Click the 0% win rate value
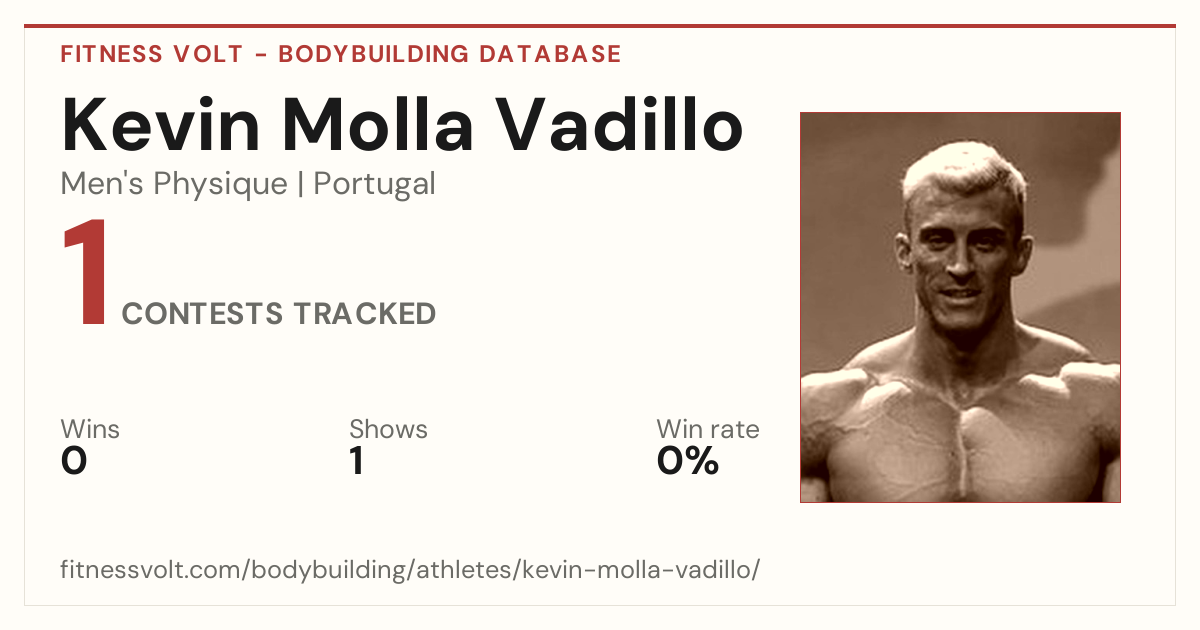The height and width of the screenshot is (630, 1200). (688, 461)
